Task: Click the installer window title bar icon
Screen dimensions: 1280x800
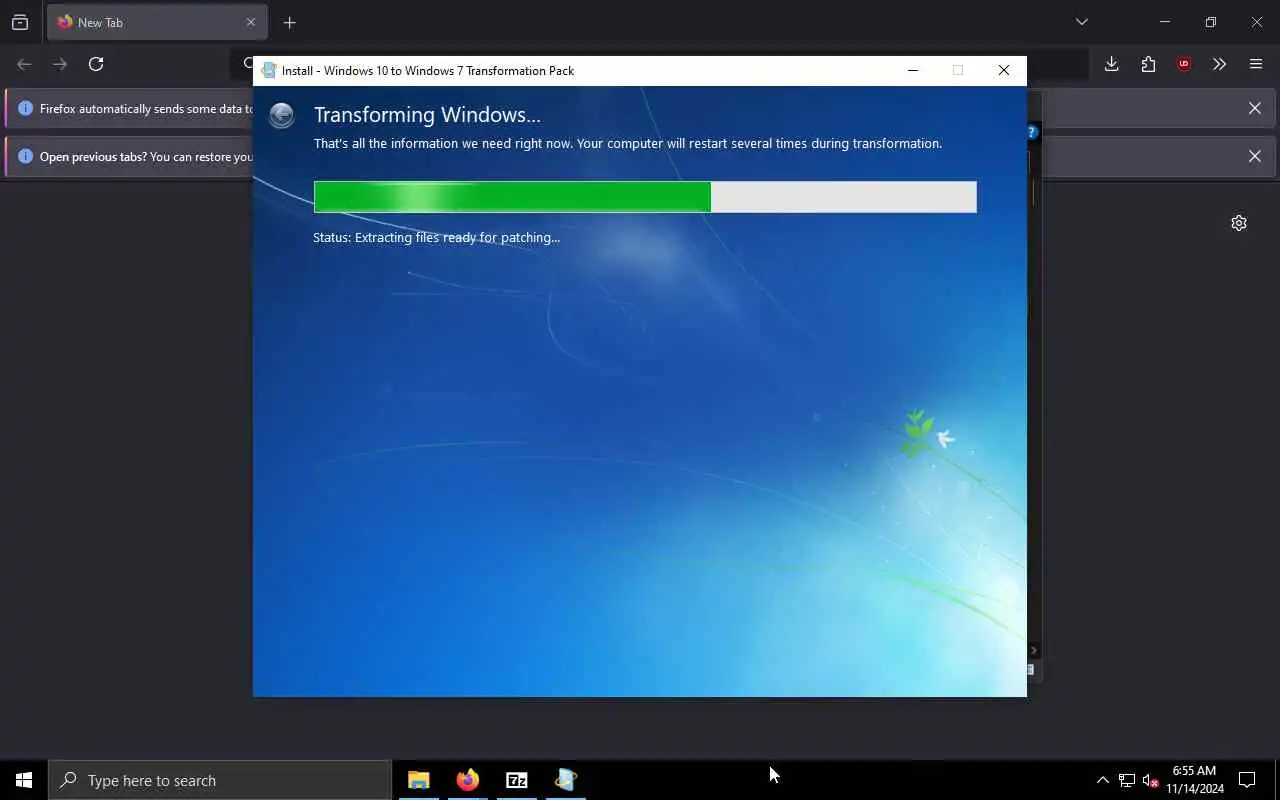Action: click(268, 70)
